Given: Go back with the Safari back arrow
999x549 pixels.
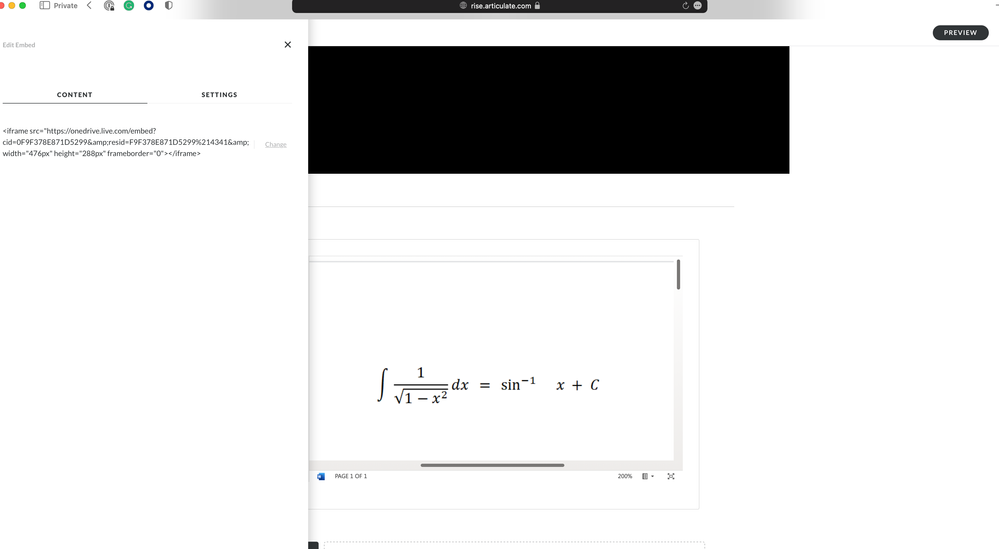Looking at the screenshot, I should pyautogui.click(x=89, y=5).
